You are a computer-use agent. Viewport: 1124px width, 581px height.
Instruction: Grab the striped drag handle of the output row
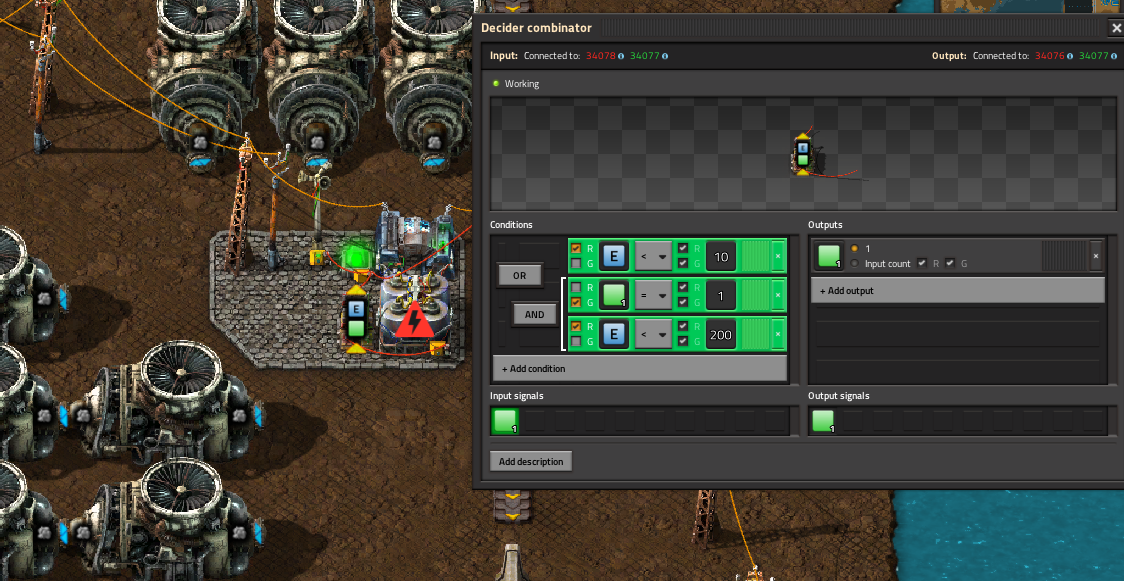1064,256
